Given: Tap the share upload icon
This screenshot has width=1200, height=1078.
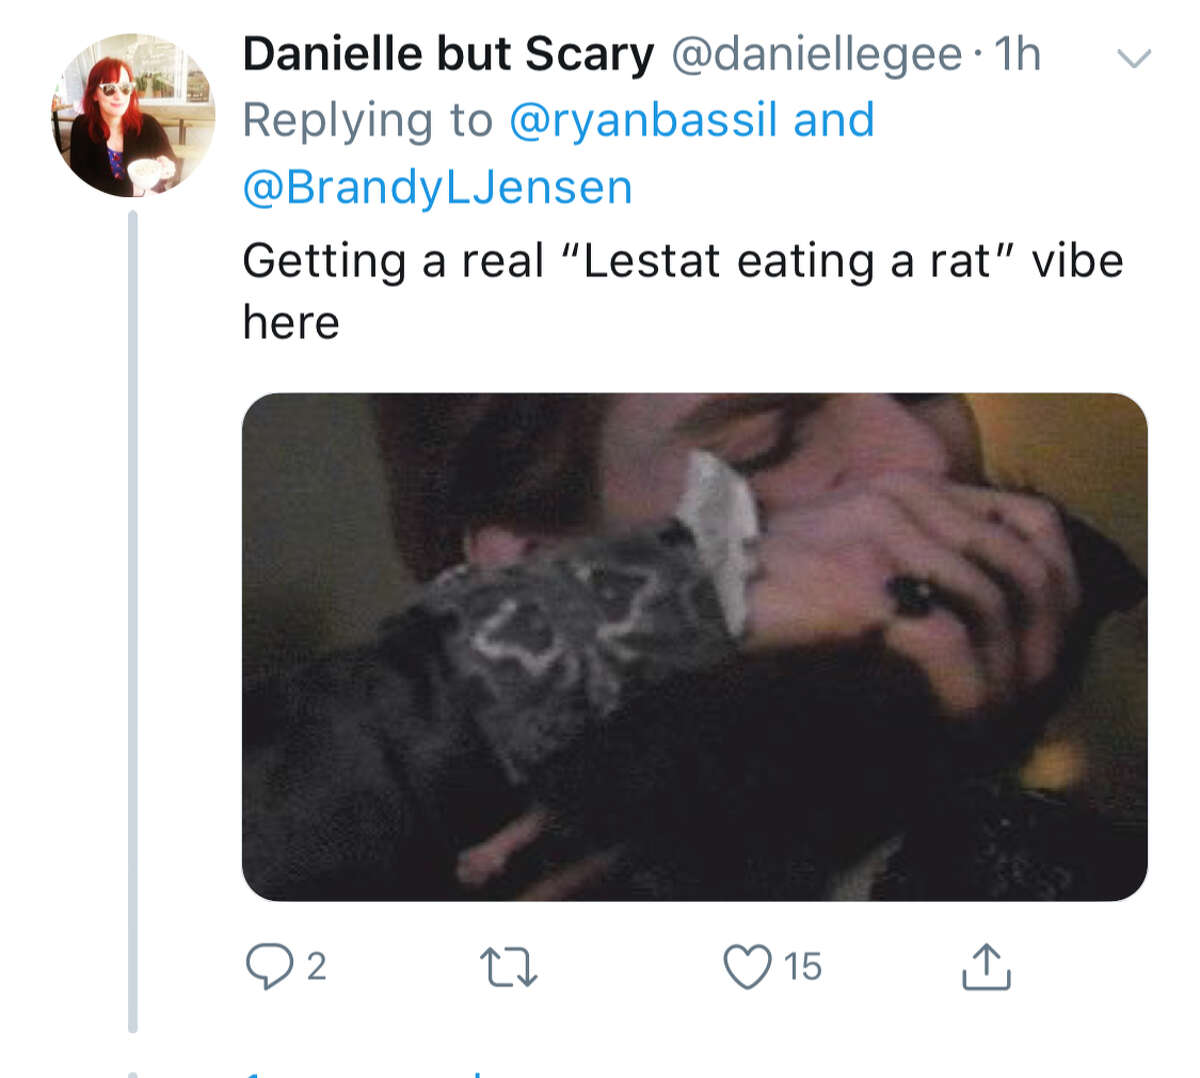Looking at the screenshot, I should coord(986,967).
